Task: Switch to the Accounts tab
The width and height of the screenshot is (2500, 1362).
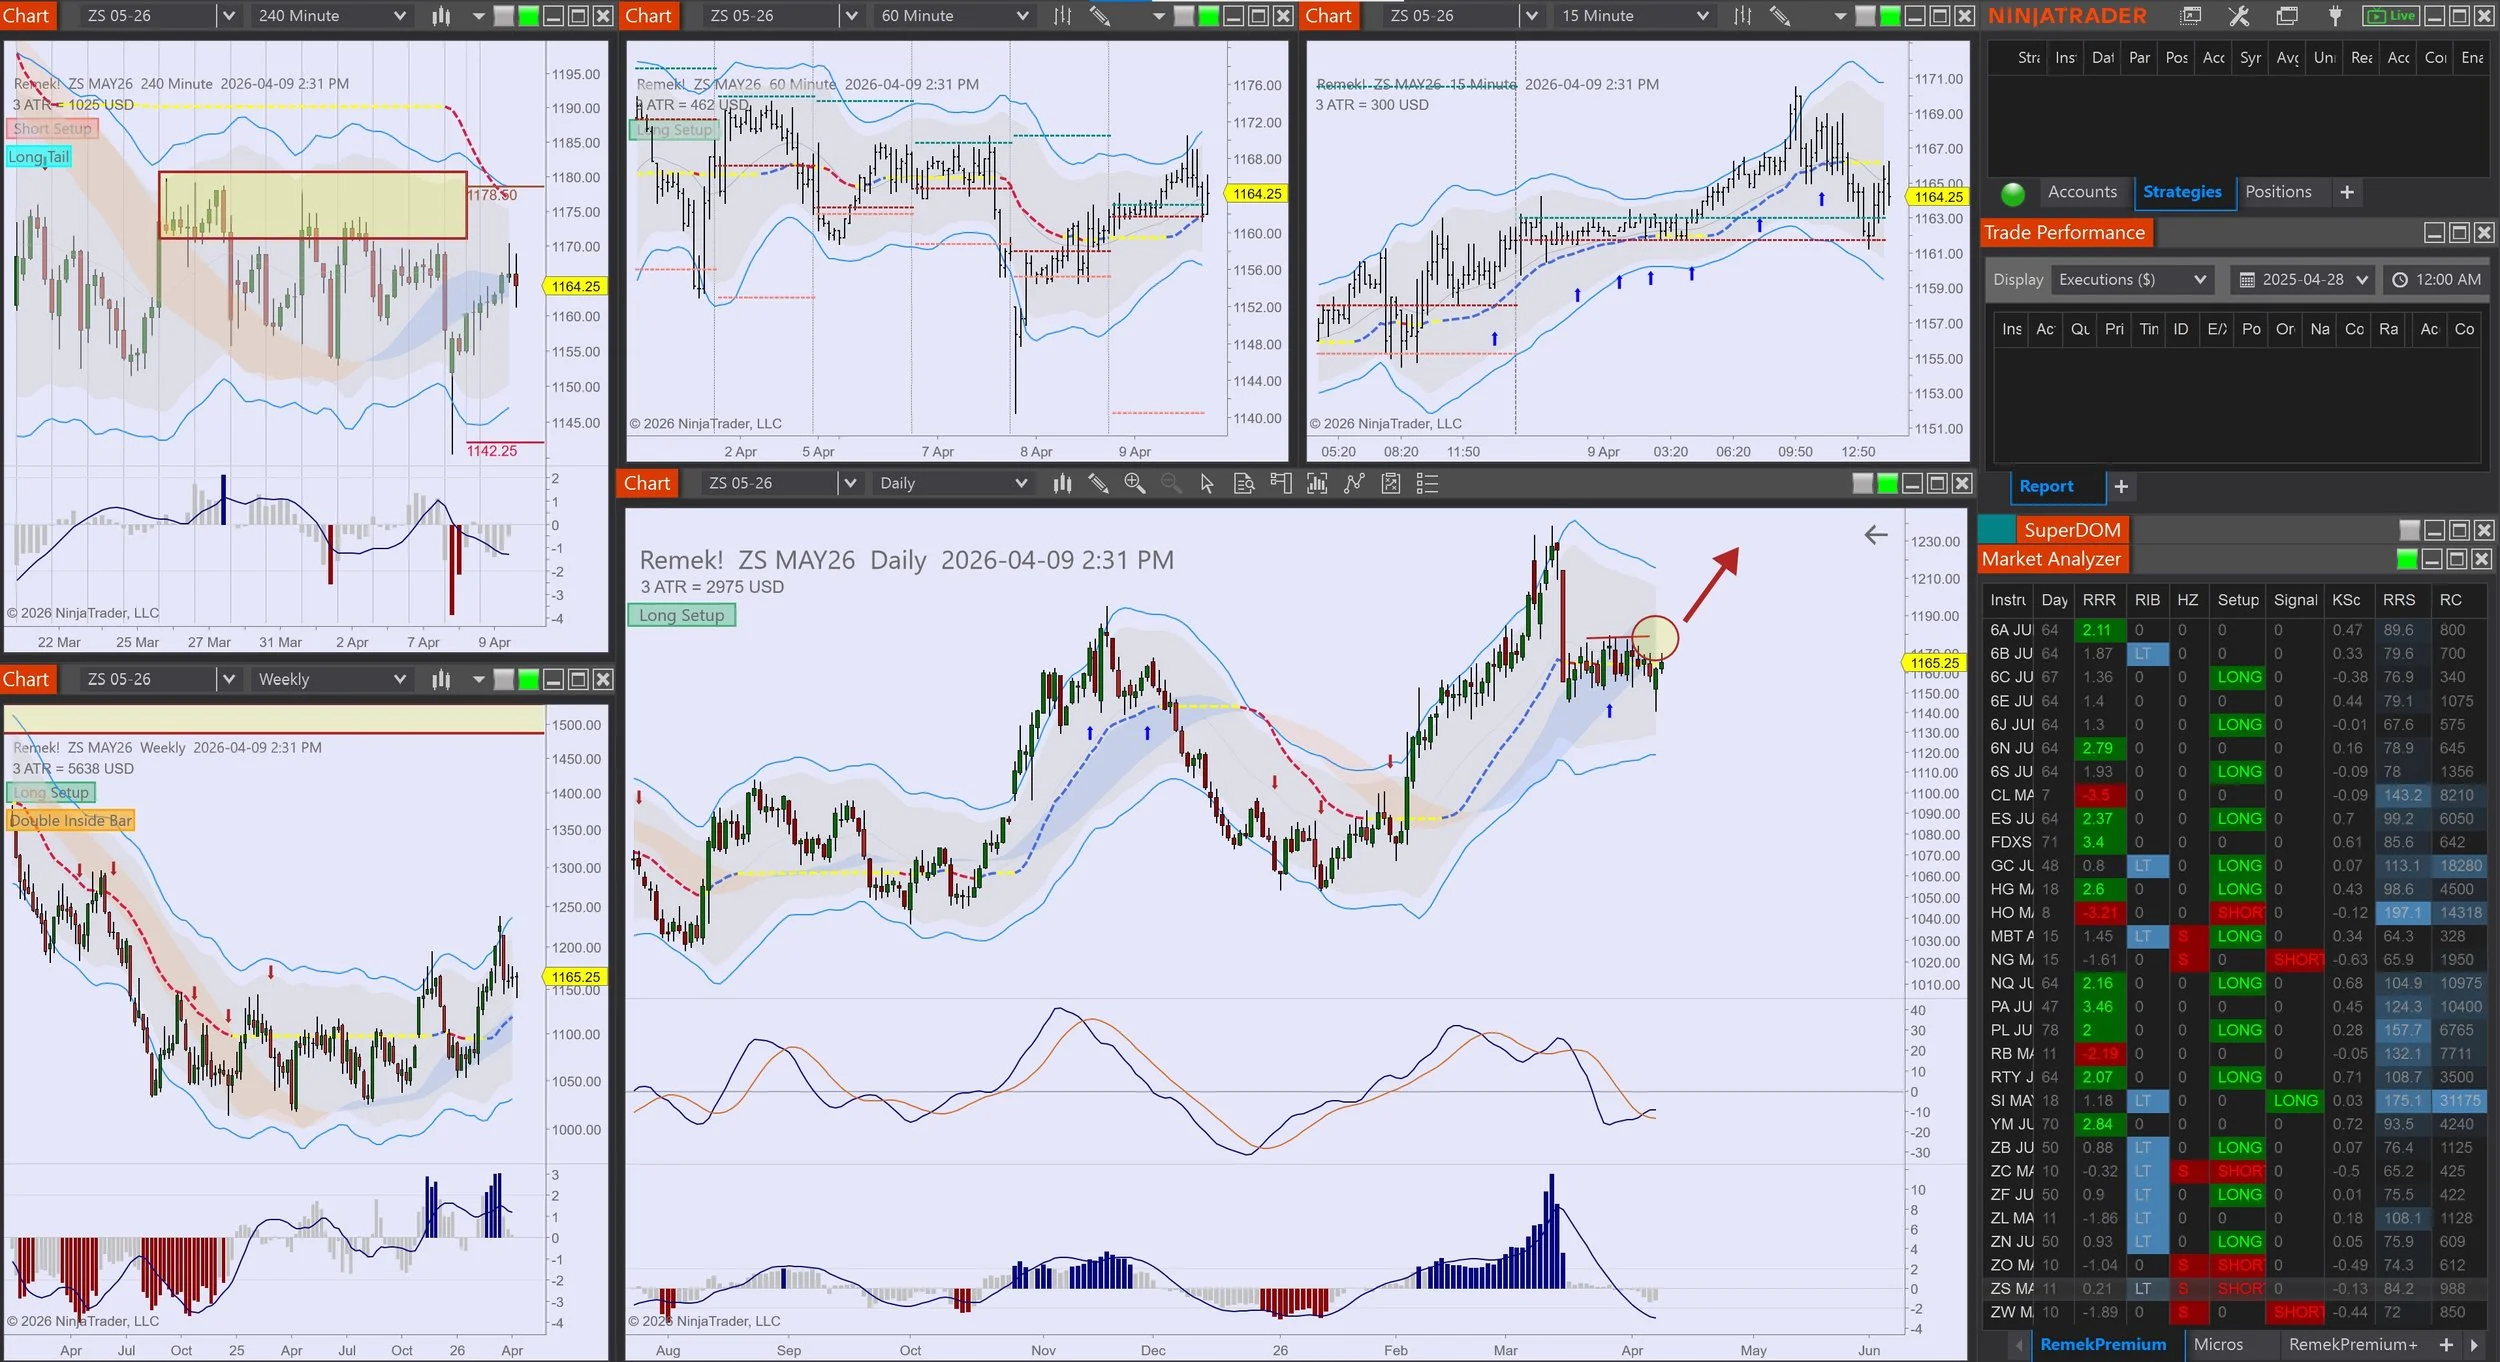Action: point(2081,192)
